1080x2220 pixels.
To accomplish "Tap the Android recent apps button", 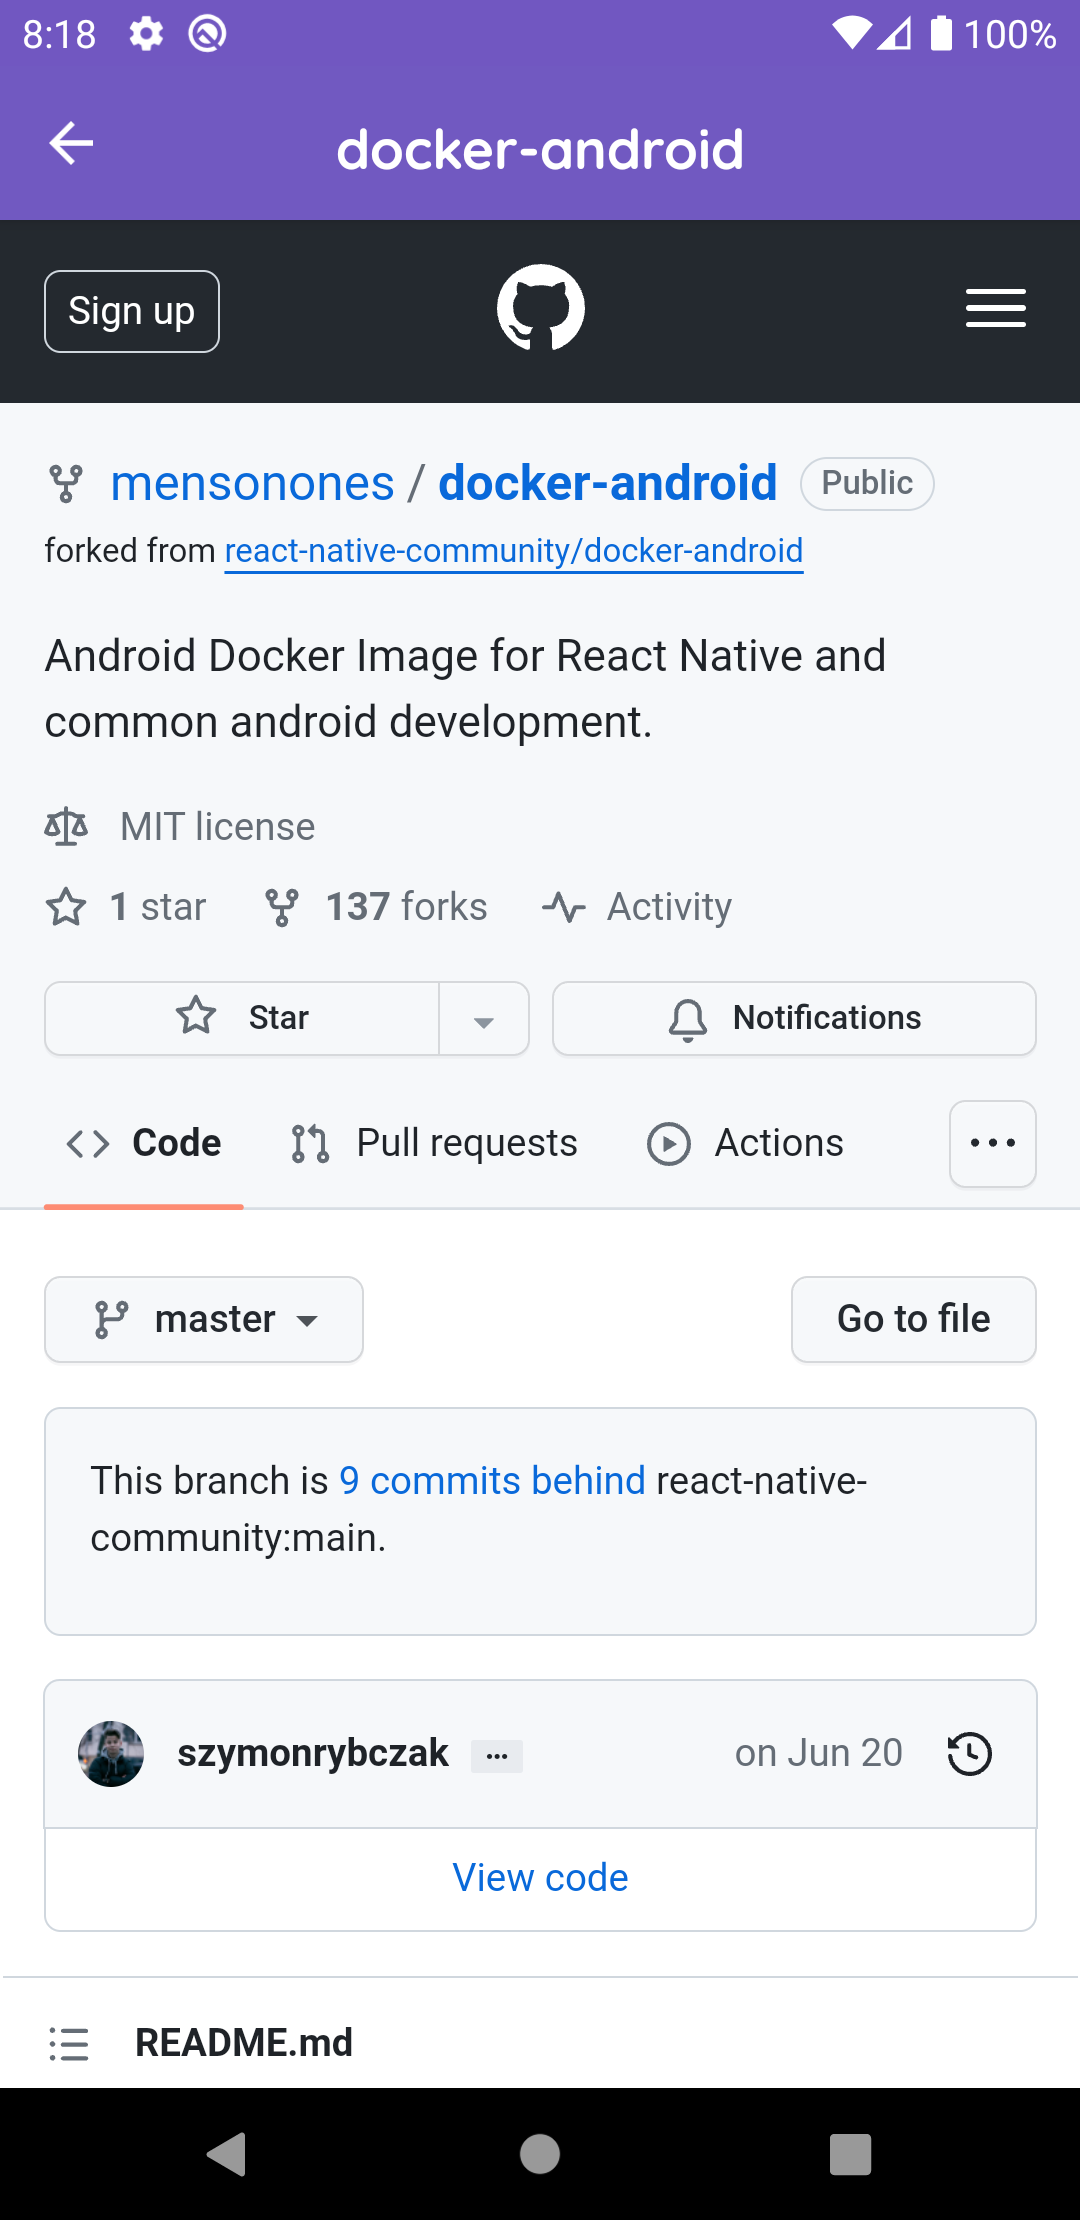I will click(x=851, y=2154).
